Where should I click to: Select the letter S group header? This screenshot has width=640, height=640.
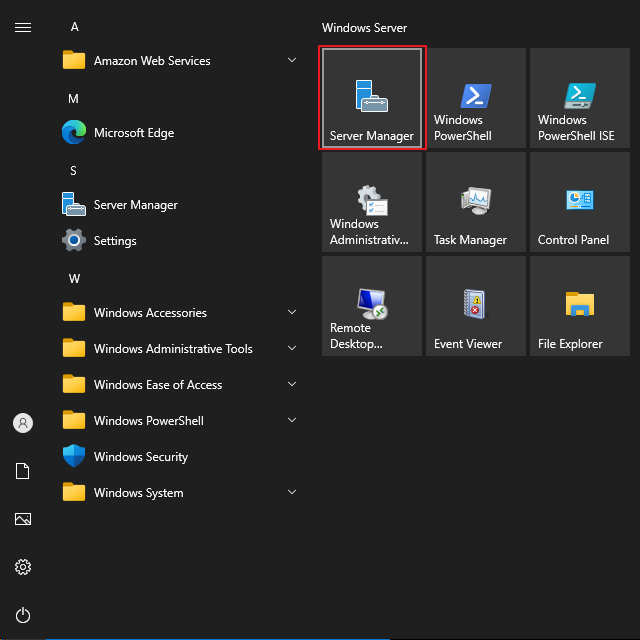[x=73, y=171]
